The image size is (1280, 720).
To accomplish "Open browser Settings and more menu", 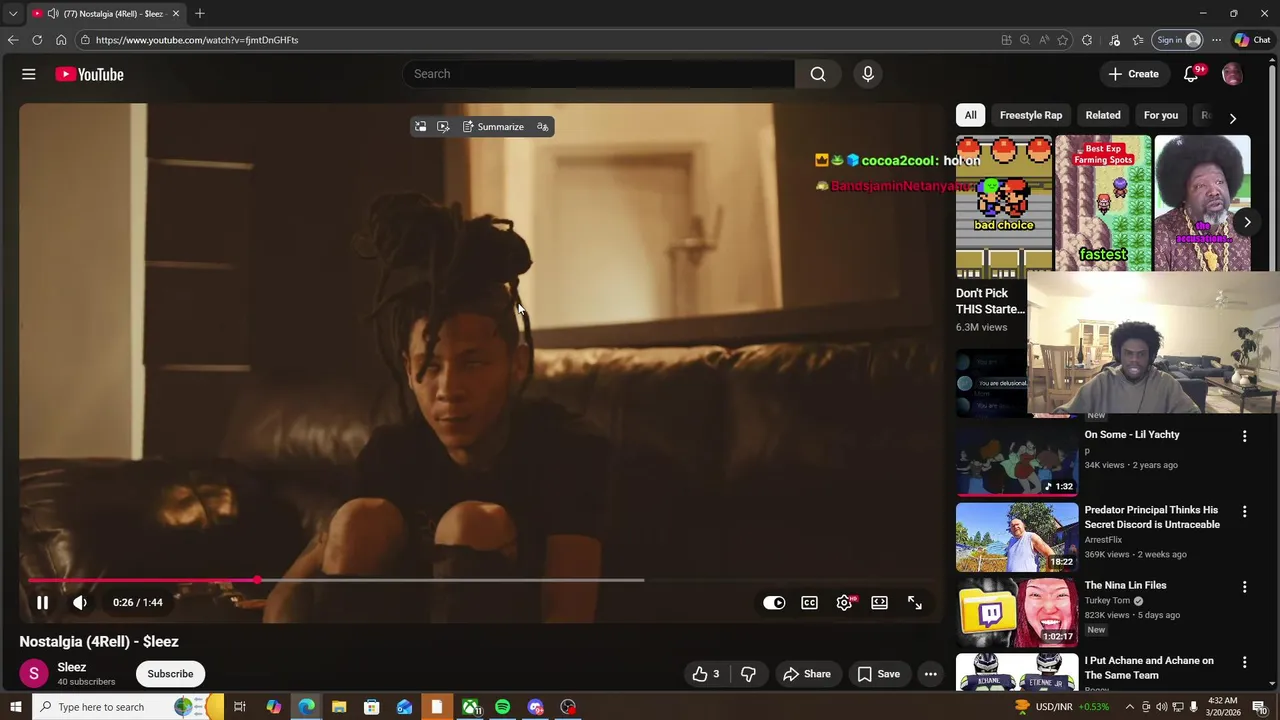I will point(1216,40).
